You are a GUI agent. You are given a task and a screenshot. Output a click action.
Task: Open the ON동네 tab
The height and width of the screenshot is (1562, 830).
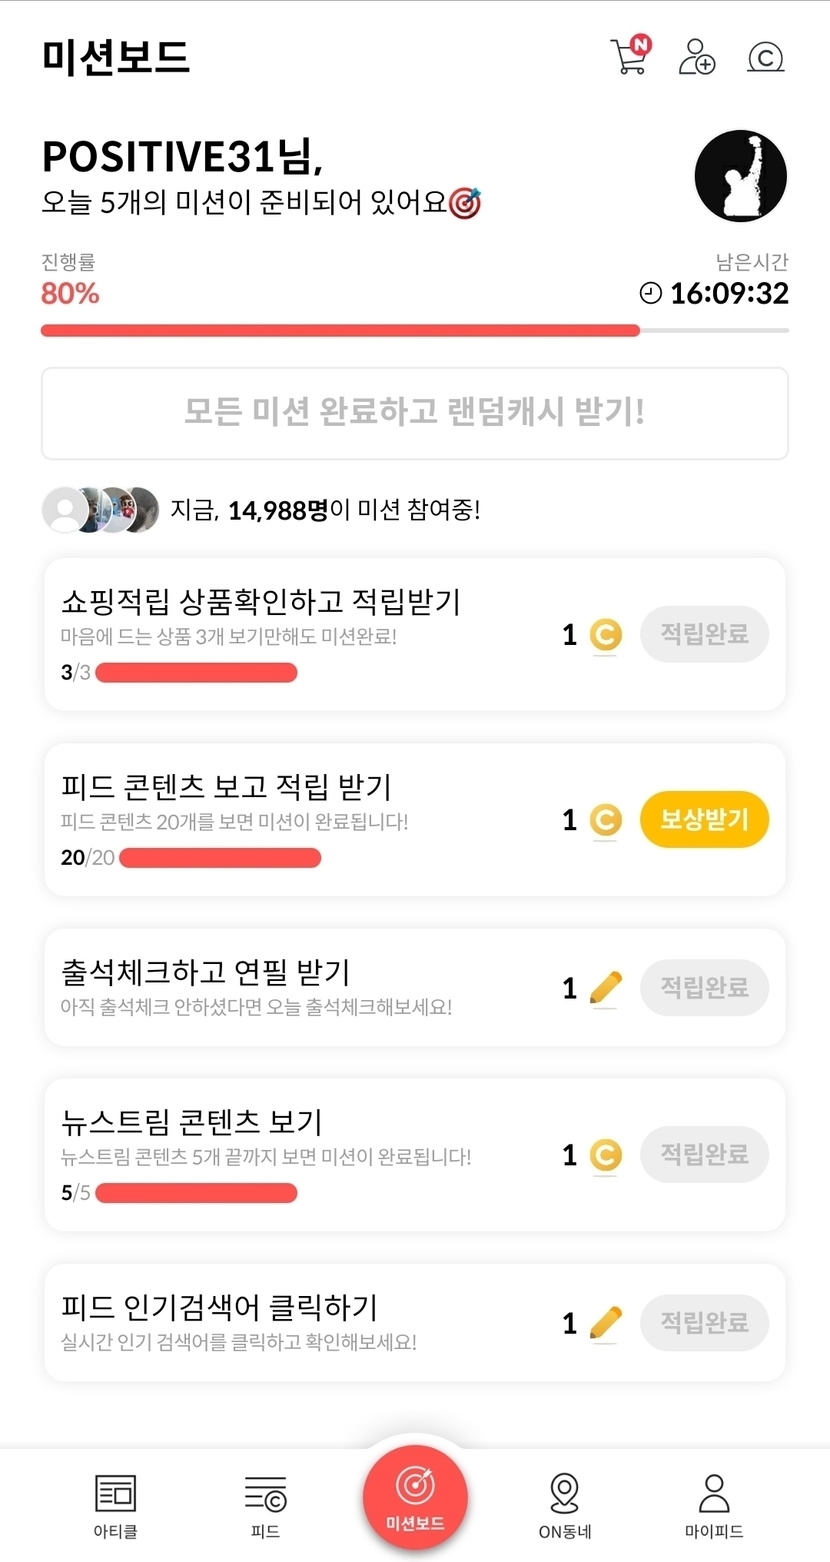click(565, 1505)
